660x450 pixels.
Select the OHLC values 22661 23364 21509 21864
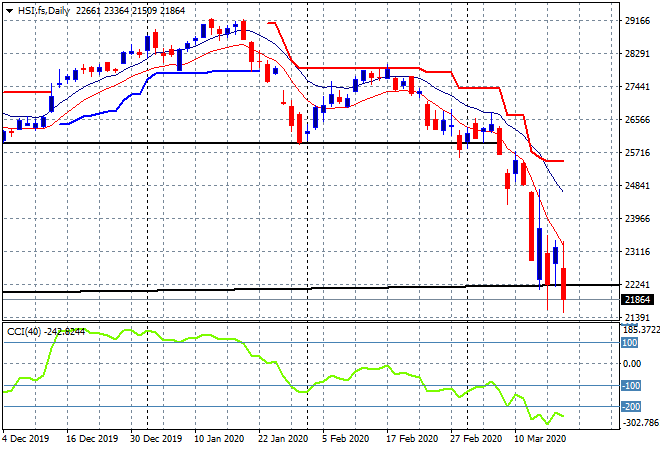[x=130, y=11]
